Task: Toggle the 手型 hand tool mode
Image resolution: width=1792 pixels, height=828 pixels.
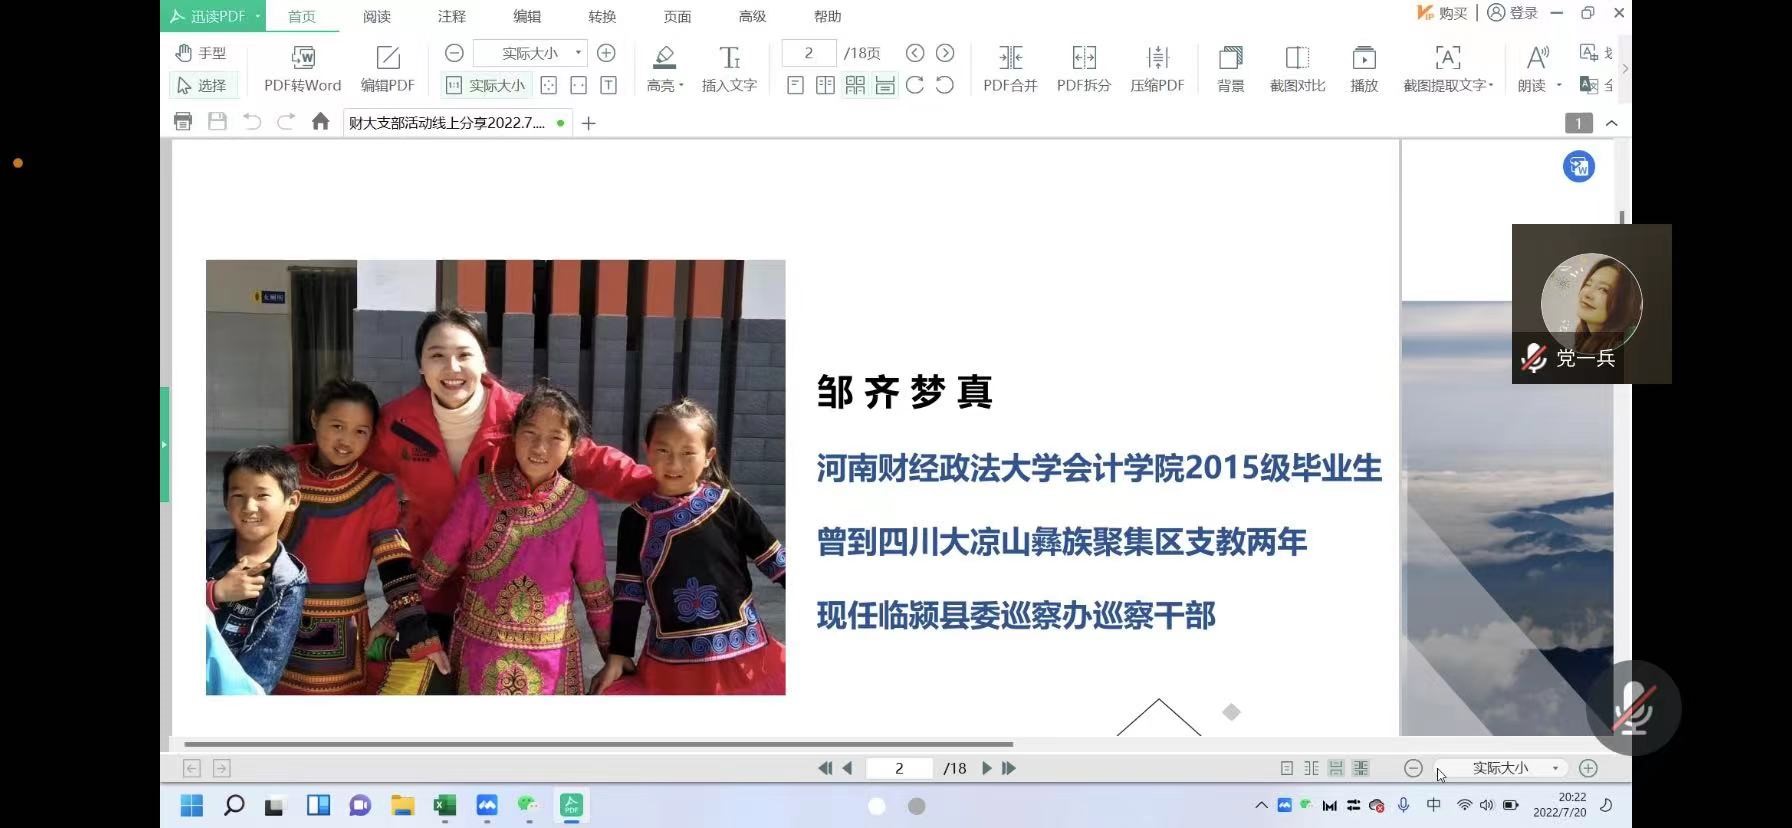Action: click(202, 53)
